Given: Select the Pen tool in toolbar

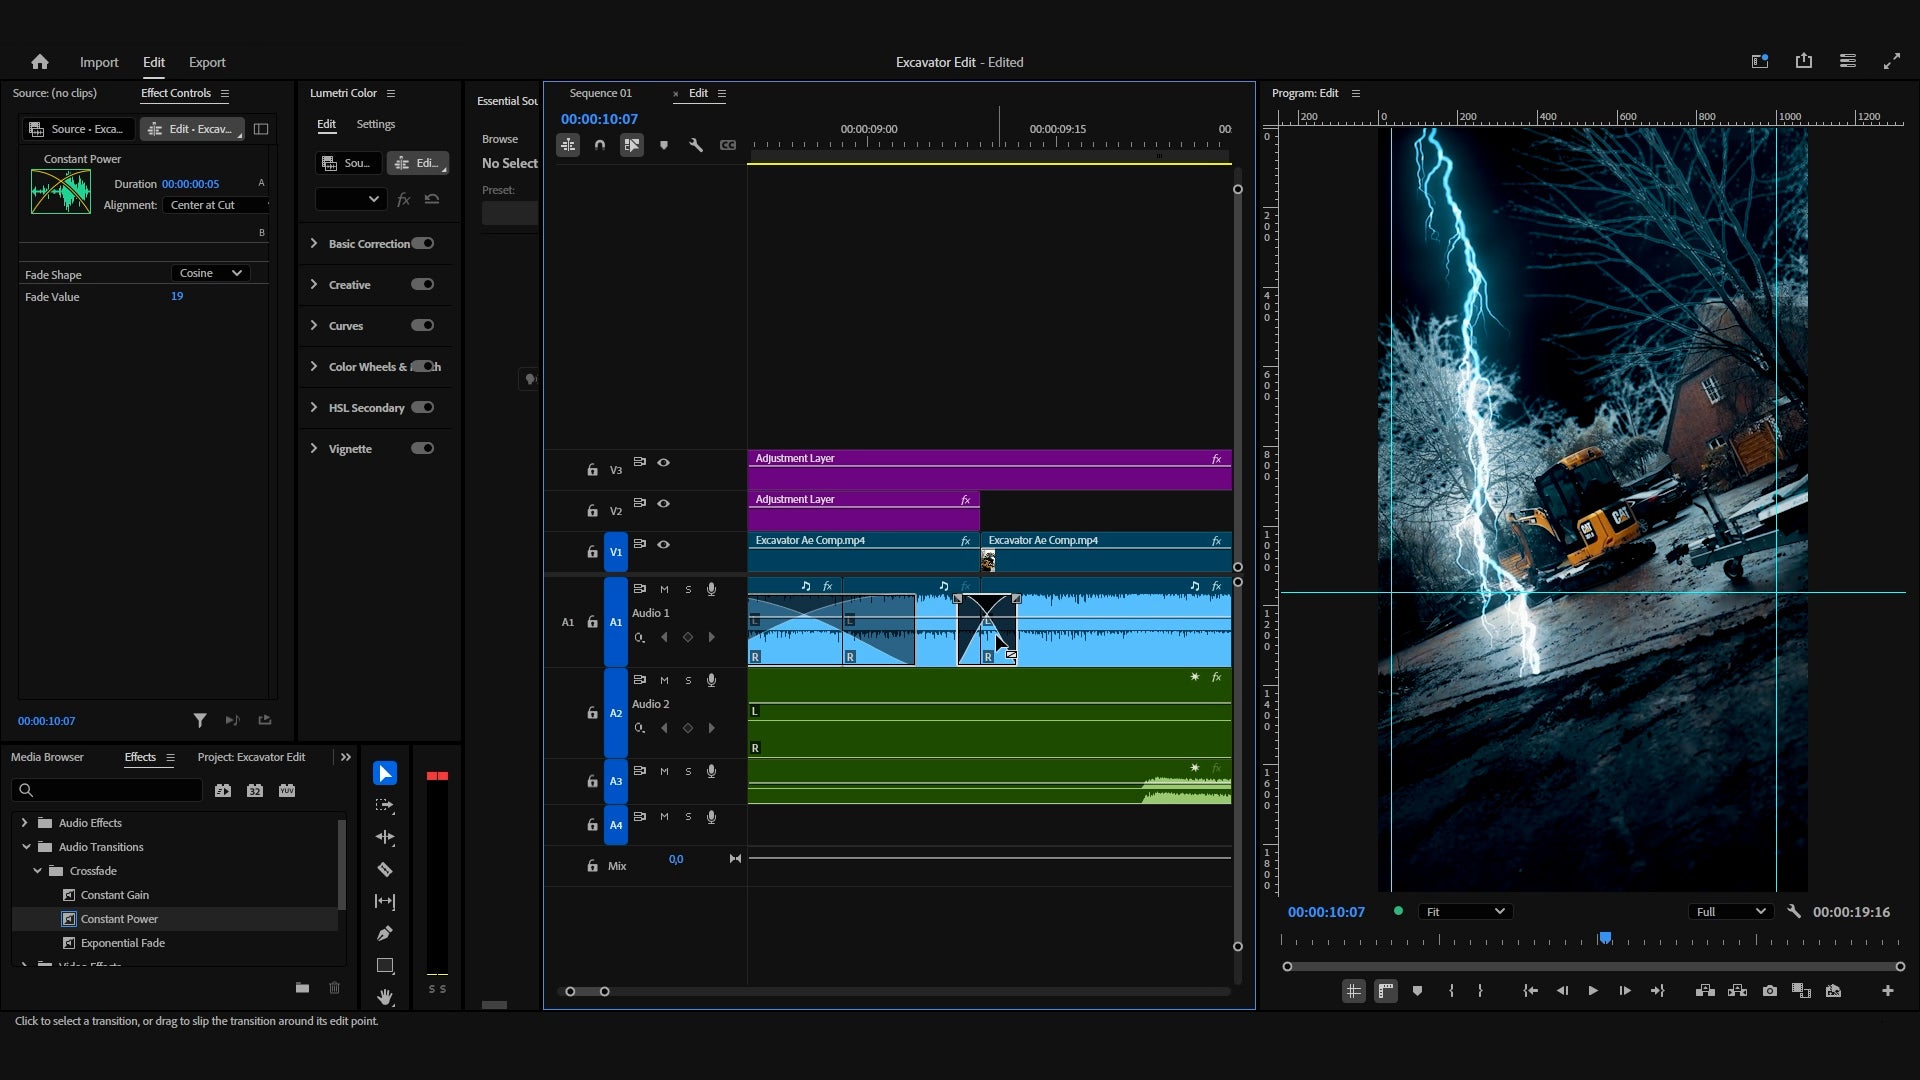Looking at the screenshot, I should coord(385,933).
